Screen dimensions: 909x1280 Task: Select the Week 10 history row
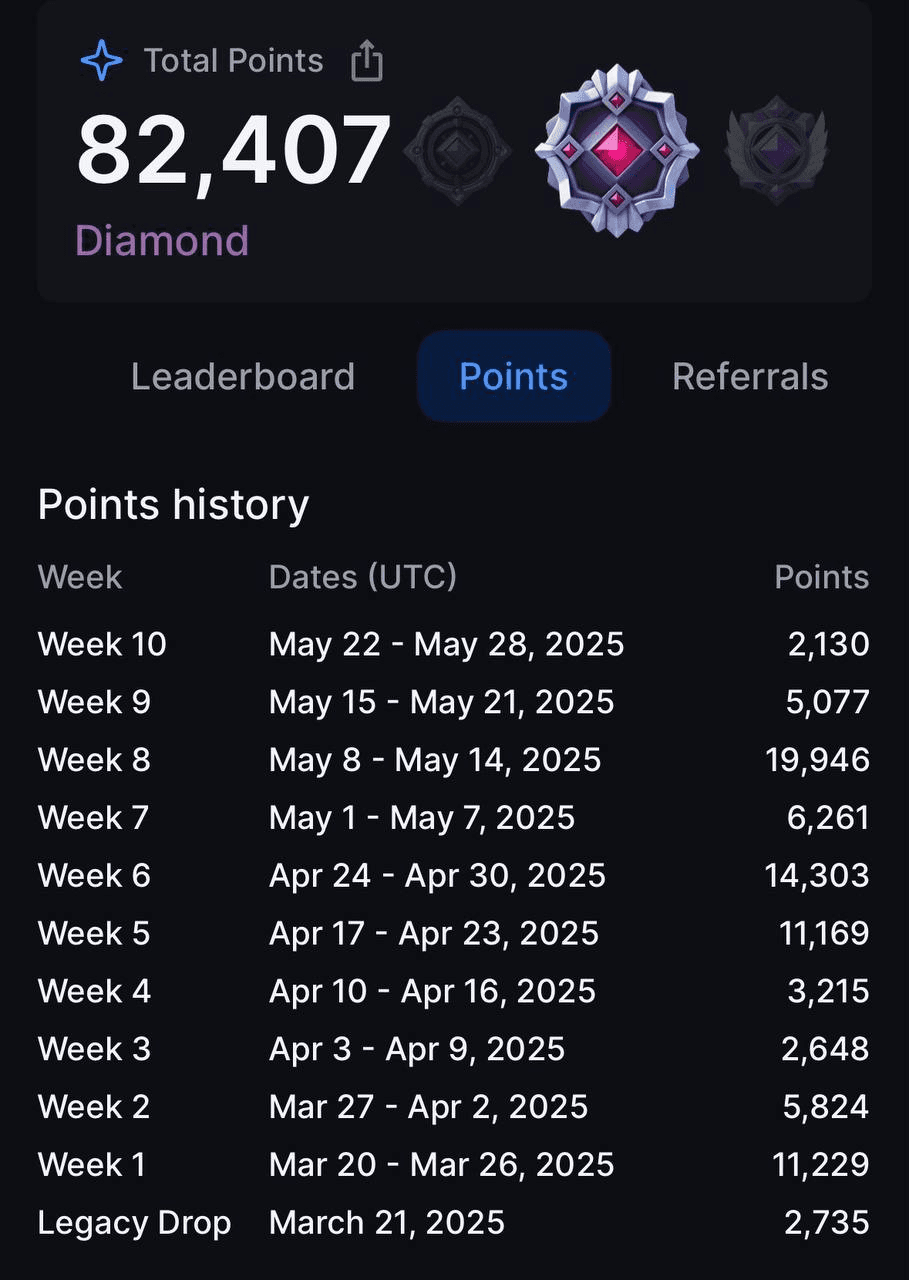(x=454, y=644)
